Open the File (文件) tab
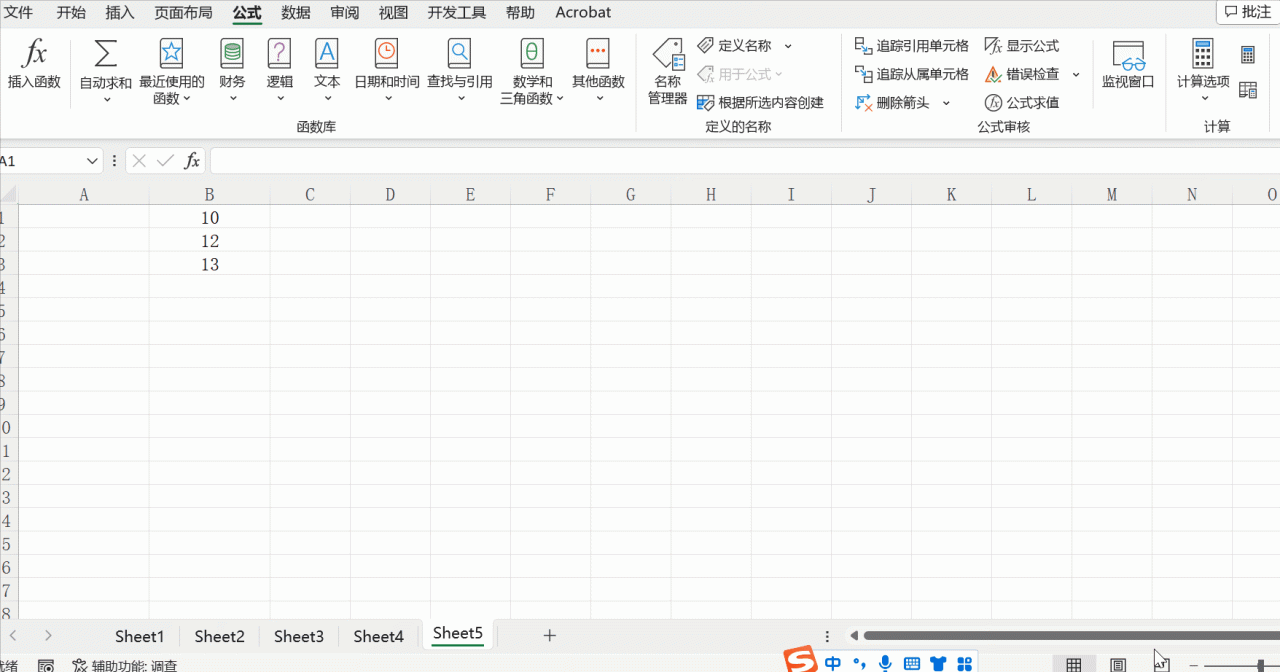Image resolution: width=1280 pixels, height=672 pixels. 18,12
